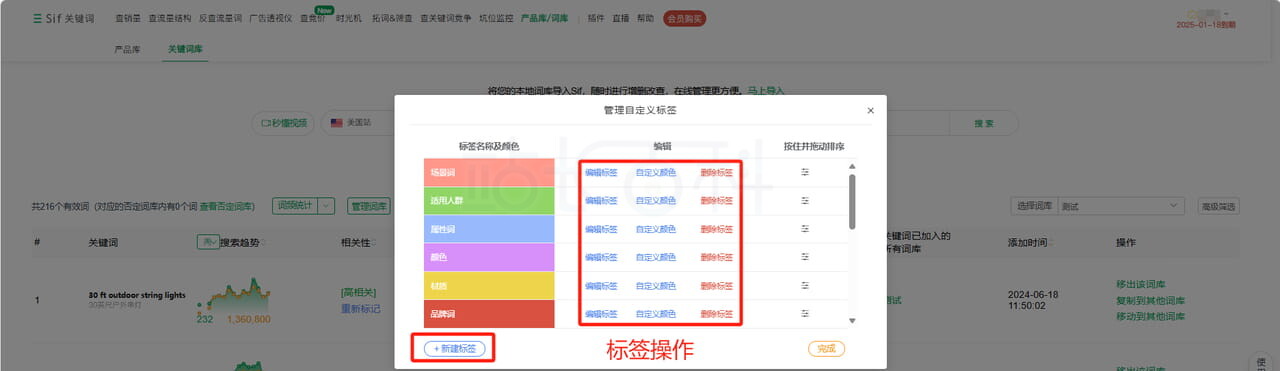Click drag-sort handle for 适用人群 row
The image size is (1280, 371).
click(x=805, y=200)
